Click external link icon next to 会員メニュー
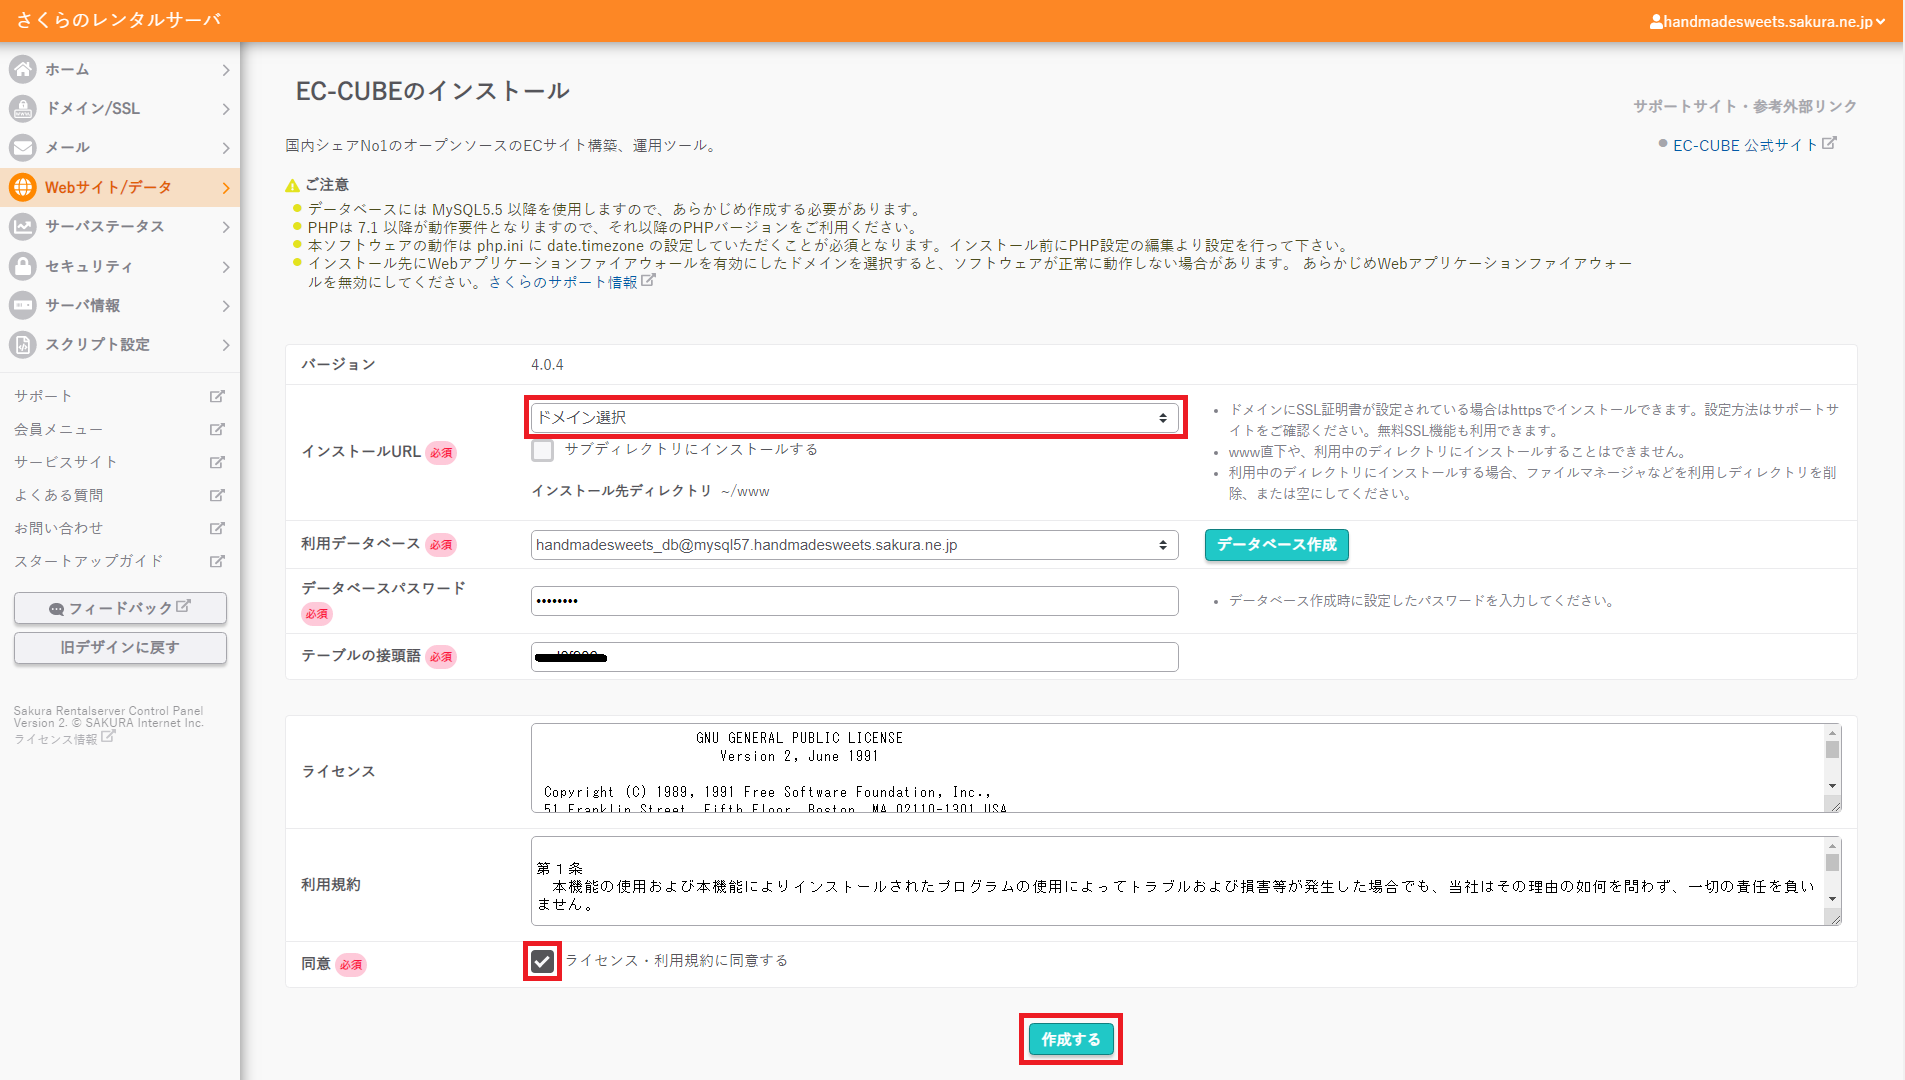The height and width of the screenshot is (1080, 1905). (x=217, y=429)
